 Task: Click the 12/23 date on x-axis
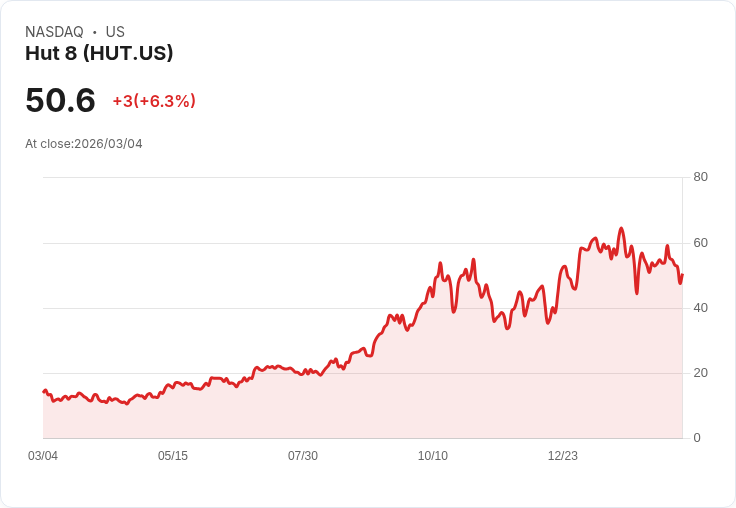tap(563, 455)
